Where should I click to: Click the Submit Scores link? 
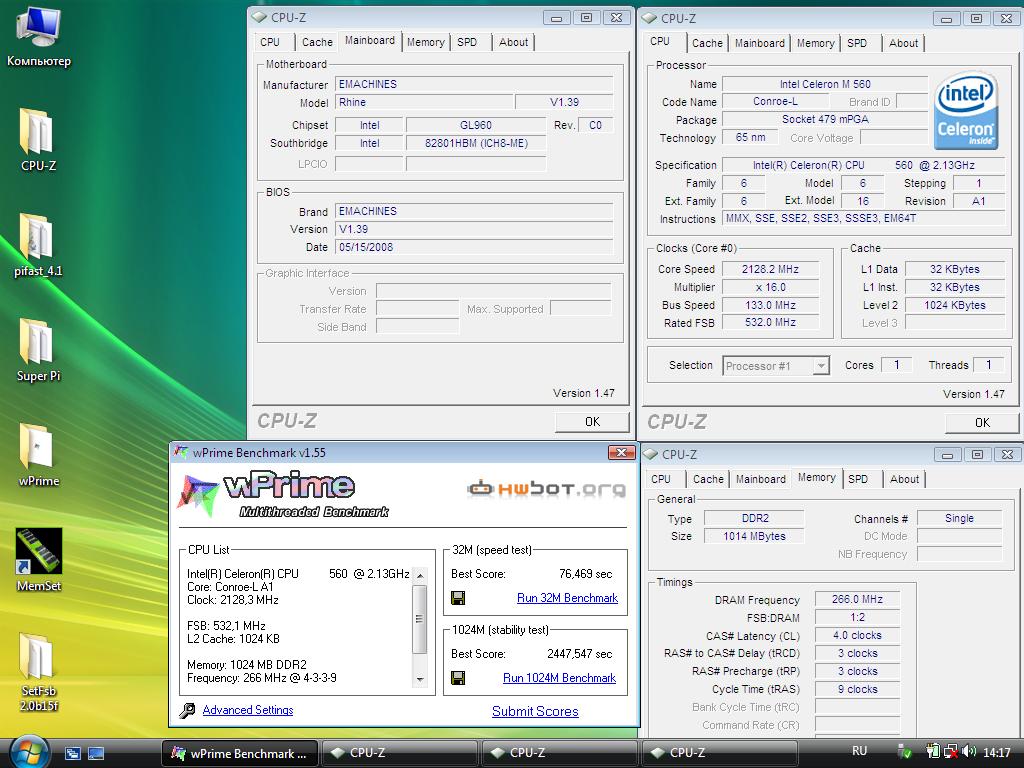535,711
